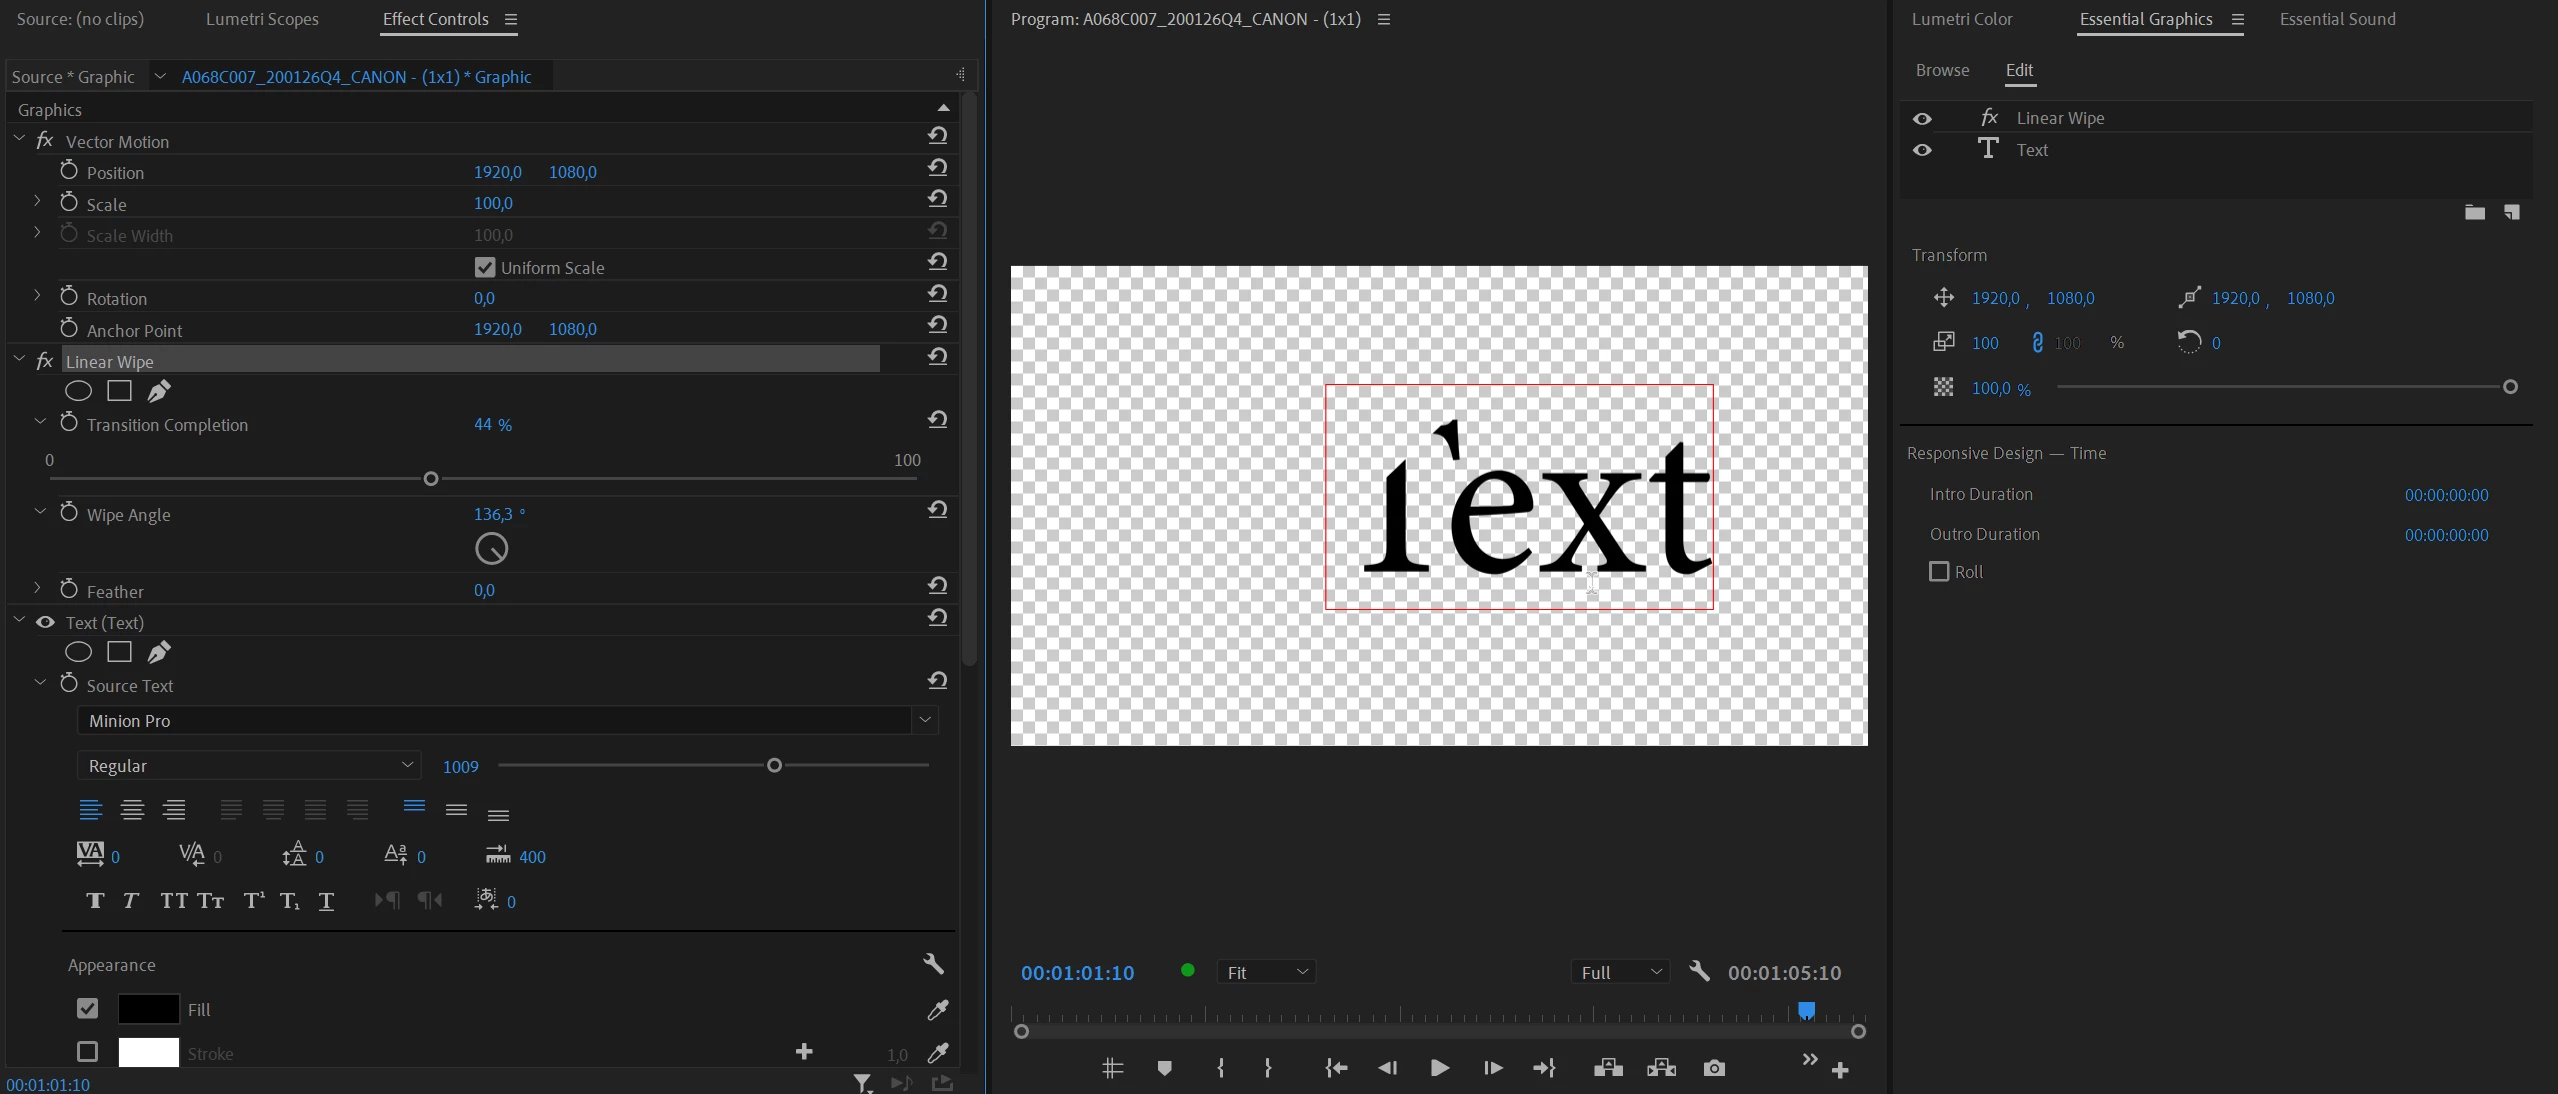Toggle animation stopwatch for Transition Completion
Viewport: 2558px width, 1094px height.
69,423
